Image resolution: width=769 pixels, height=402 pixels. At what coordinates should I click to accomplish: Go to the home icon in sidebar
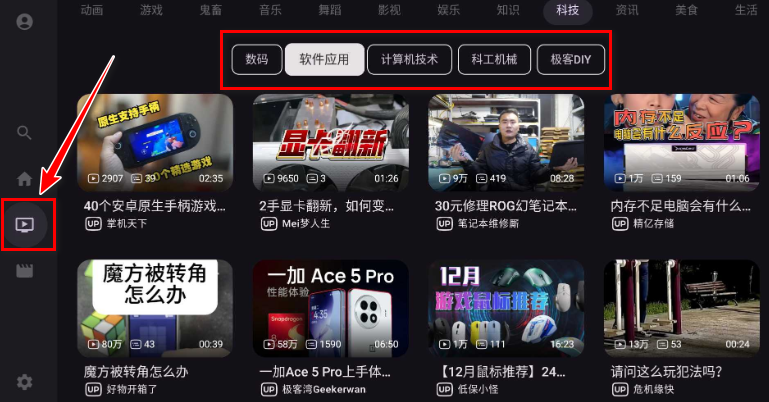point(25,179)
